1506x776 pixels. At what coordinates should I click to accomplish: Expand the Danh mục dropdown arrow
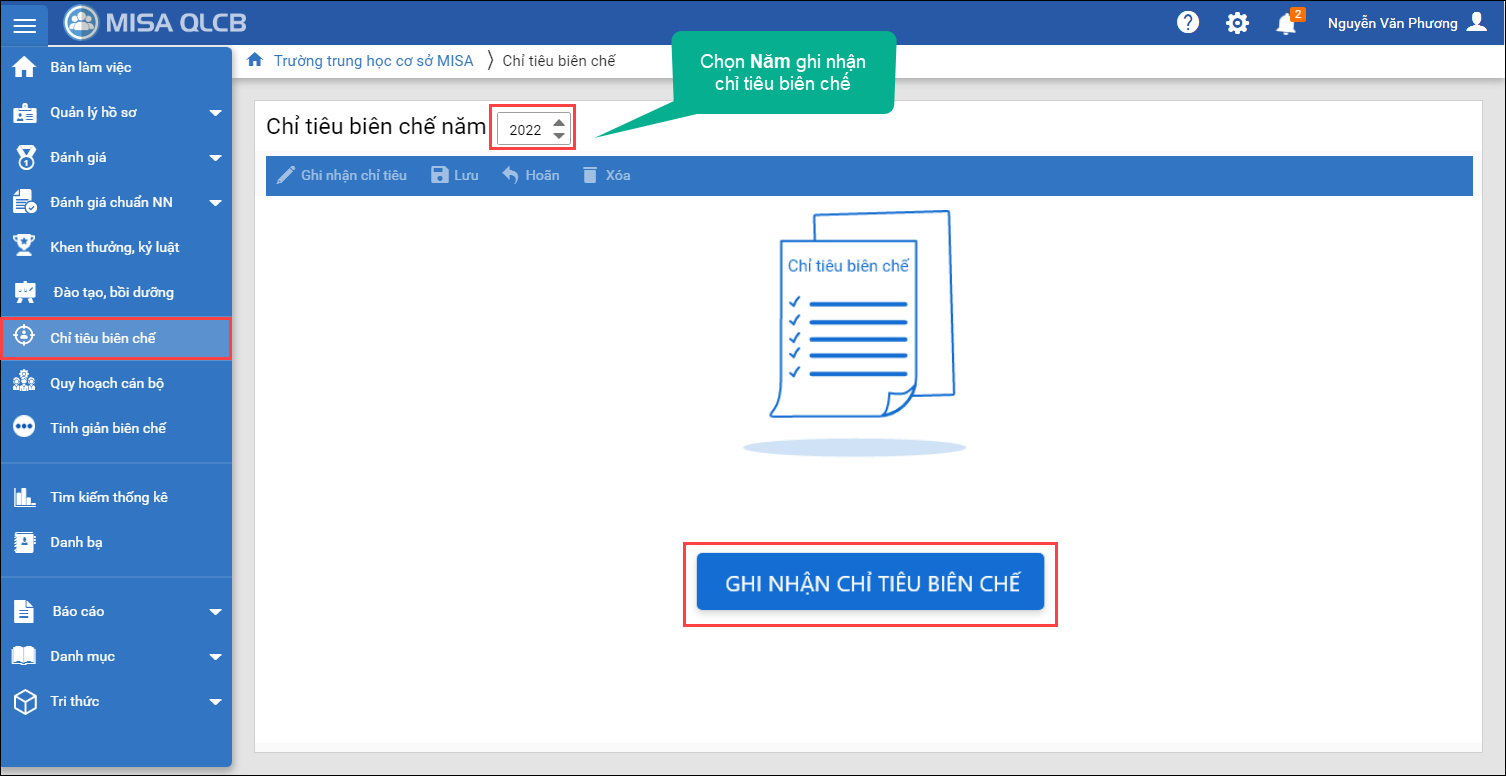(x=215, y=657)
